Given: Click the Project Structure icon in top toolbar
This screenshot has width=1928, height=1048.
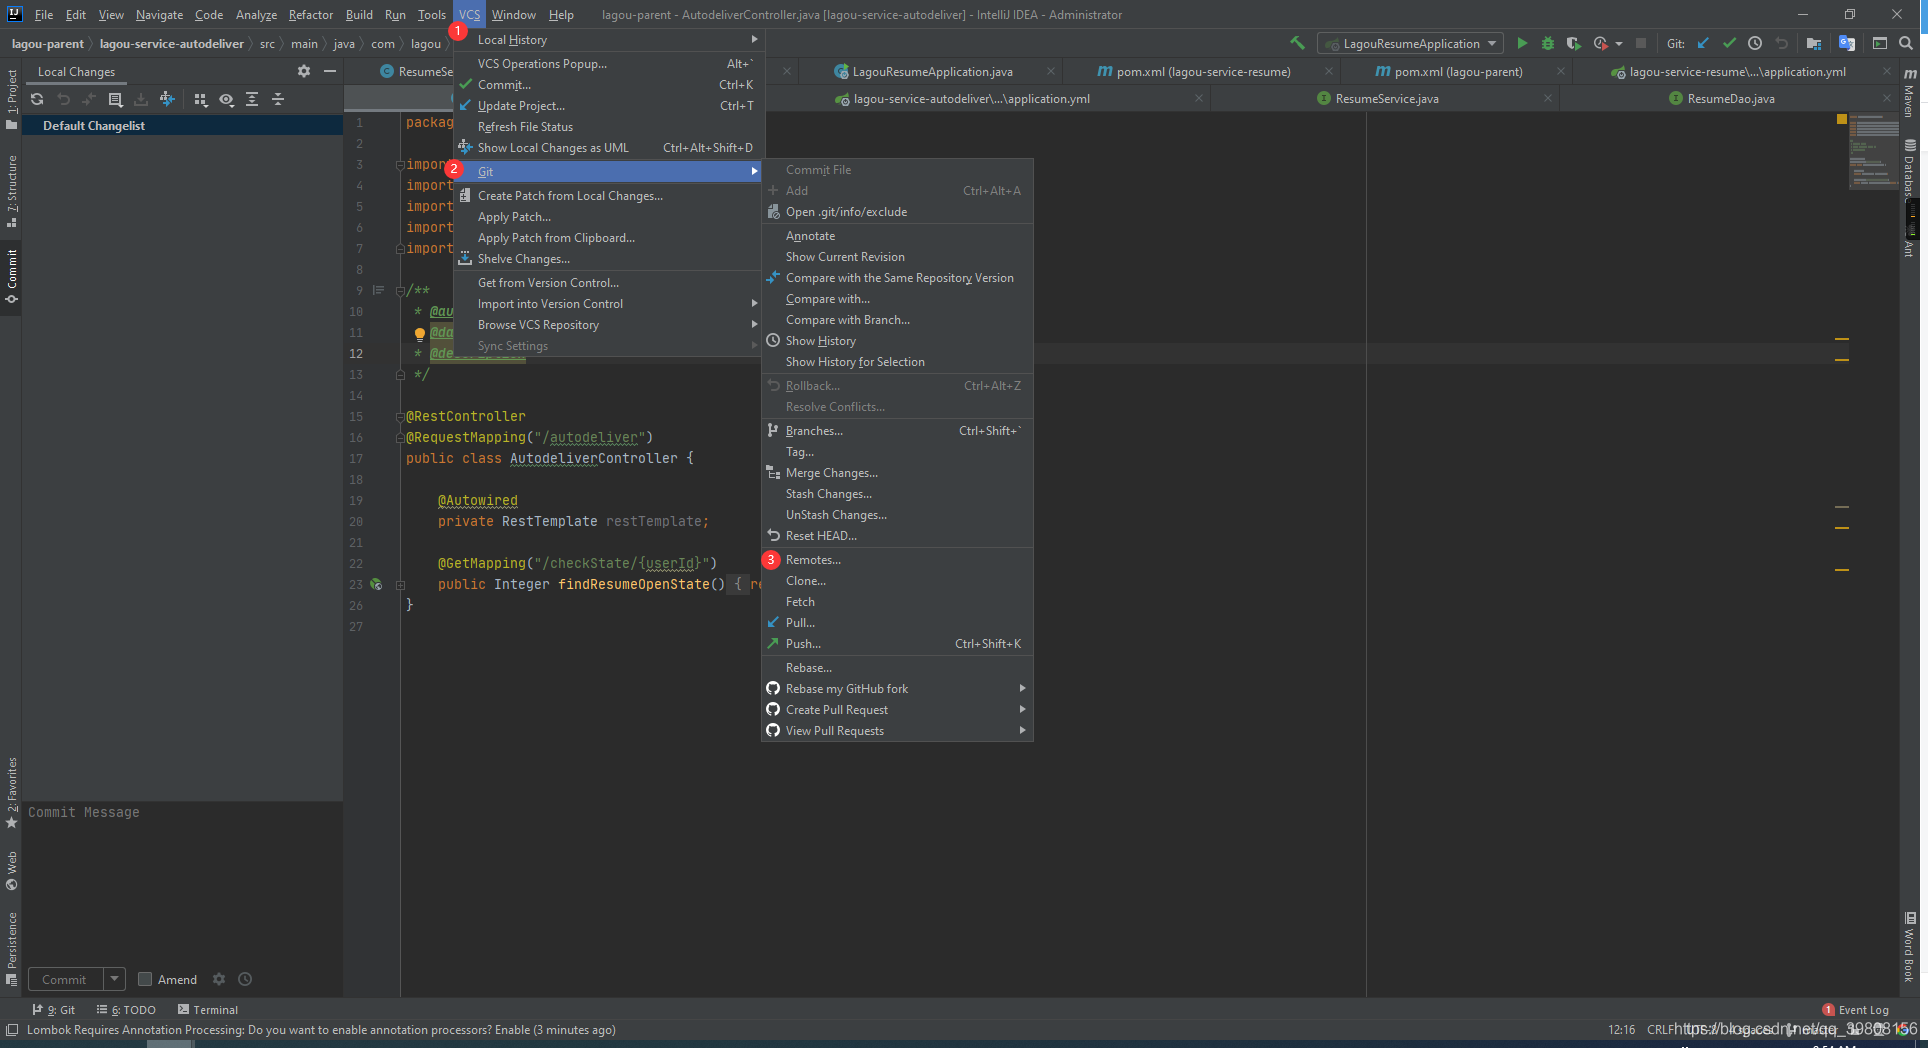Looking at the screenshot, I should click(1813, 43).
